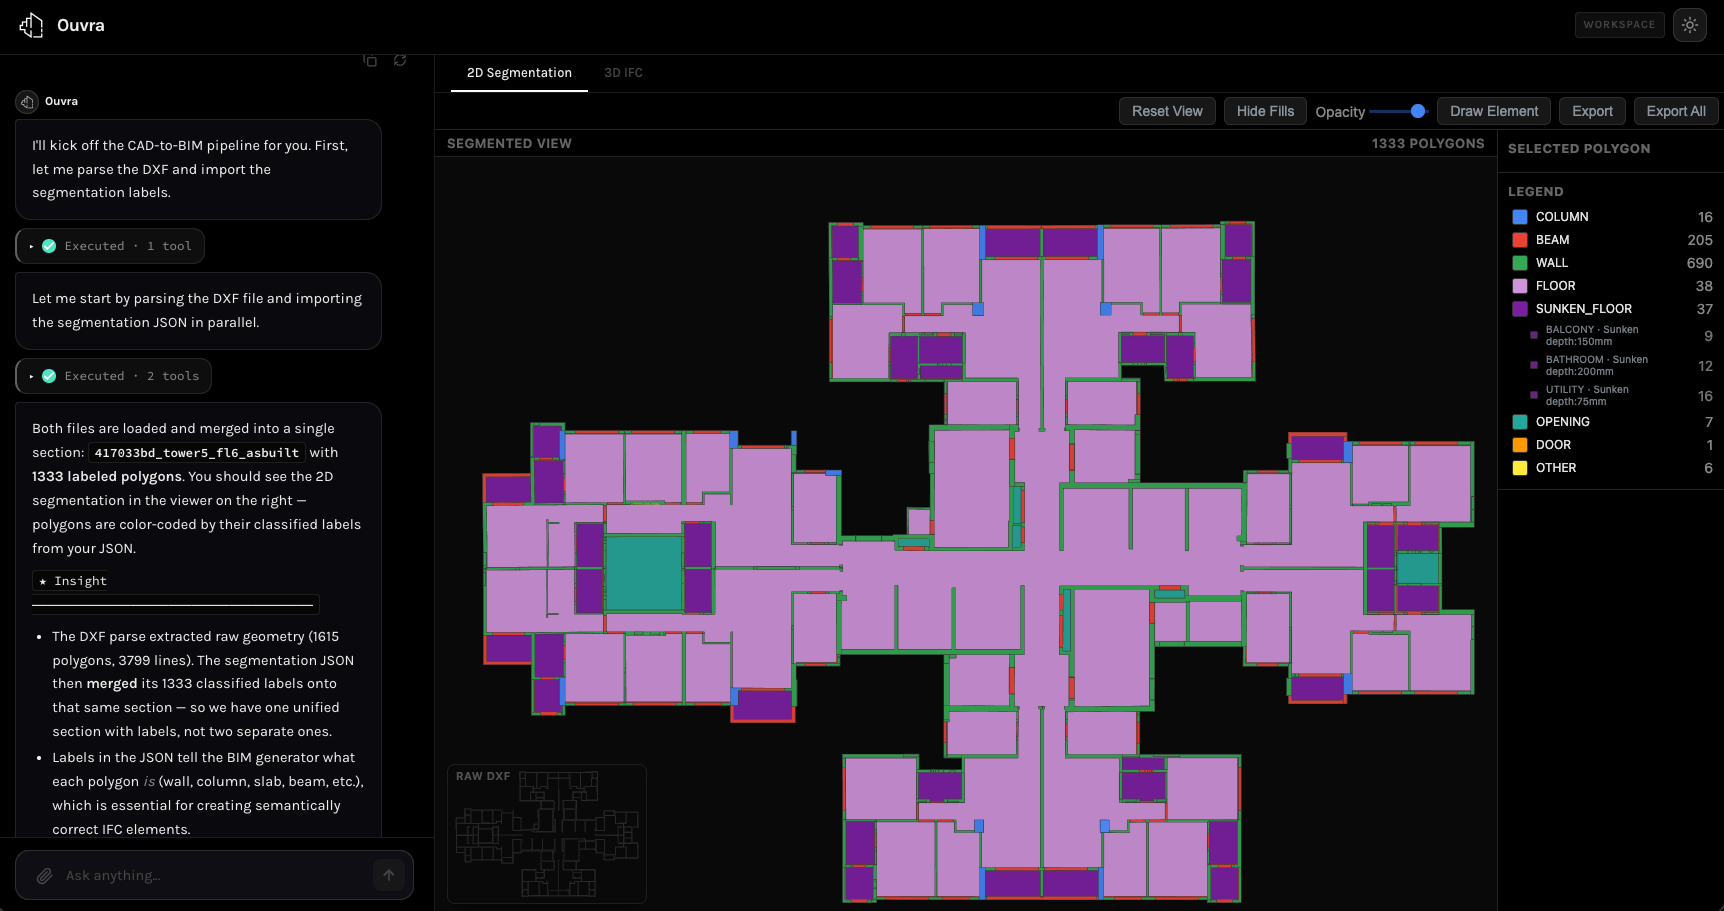Click the Insight star badge in the message
Viewport: 1724px width, 911px height.
[x=70, y=580]
